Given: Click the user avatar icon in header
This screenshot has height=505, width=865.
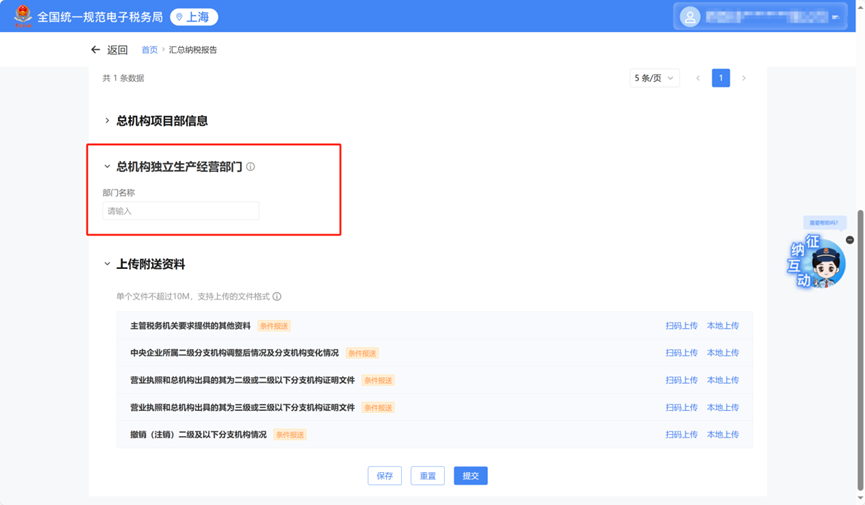Looking at the screenshot, I should pyautogui.click(x=690, y=17).
